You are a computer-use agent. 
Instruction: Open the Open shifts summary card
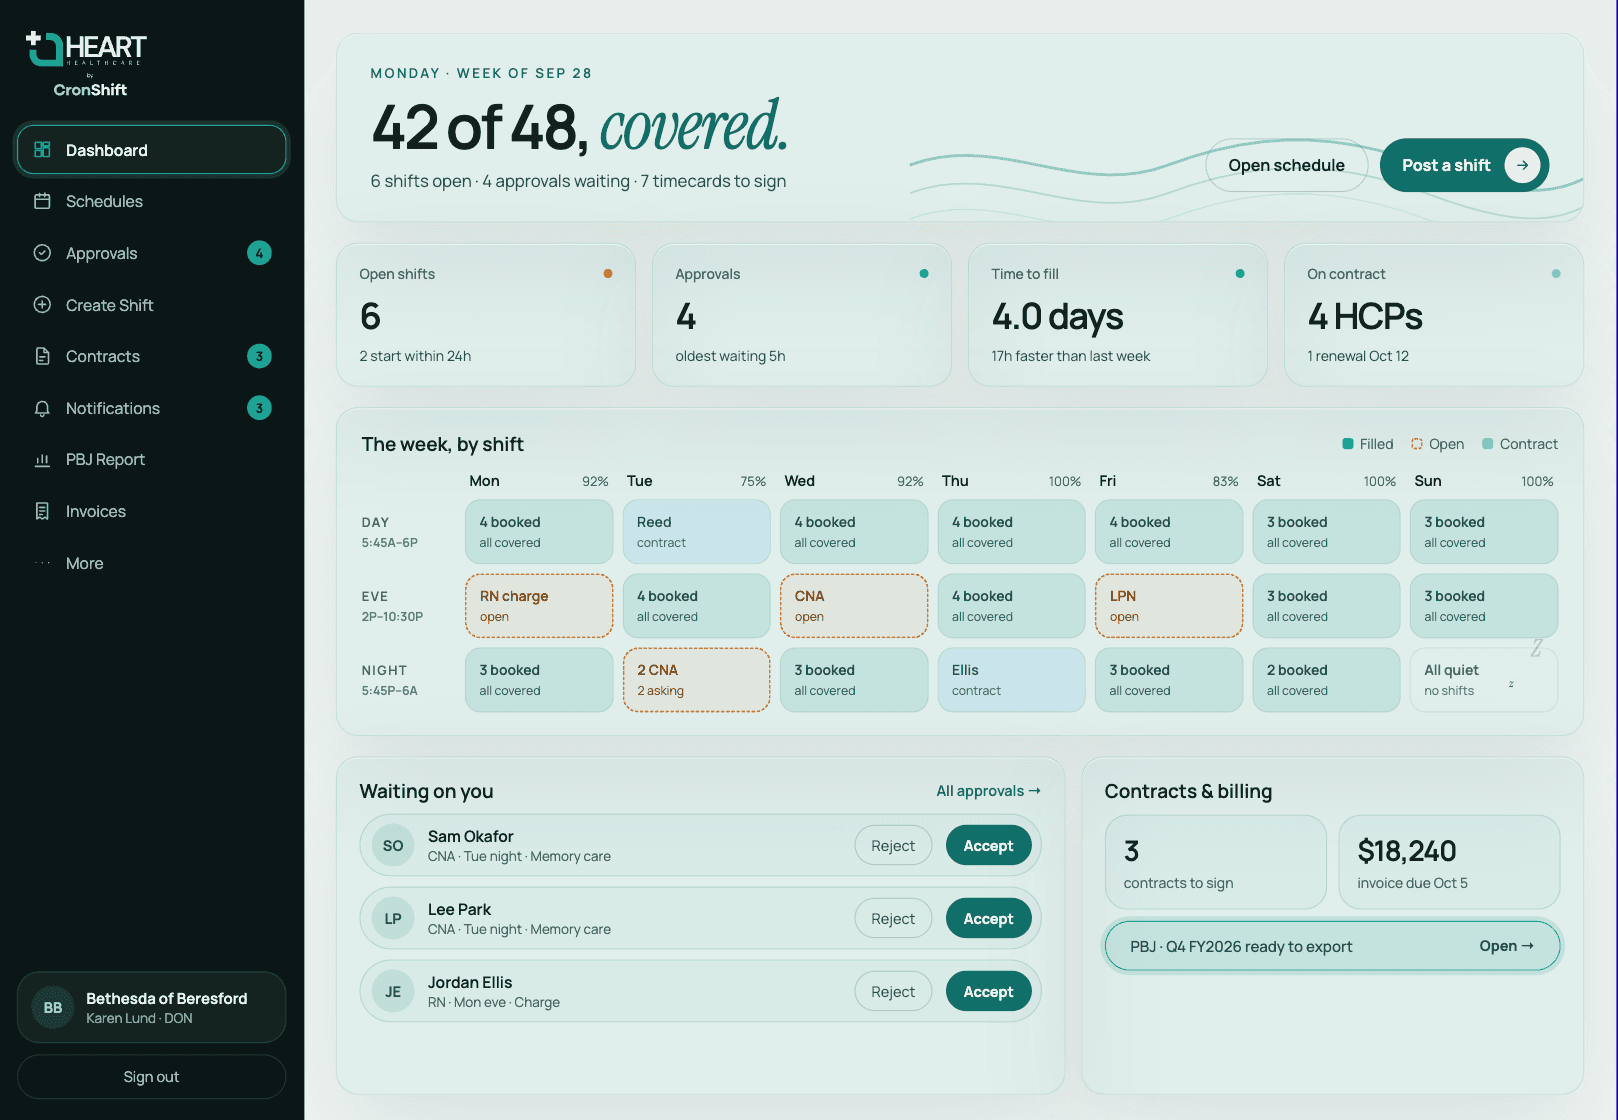[x=486, y=315]
